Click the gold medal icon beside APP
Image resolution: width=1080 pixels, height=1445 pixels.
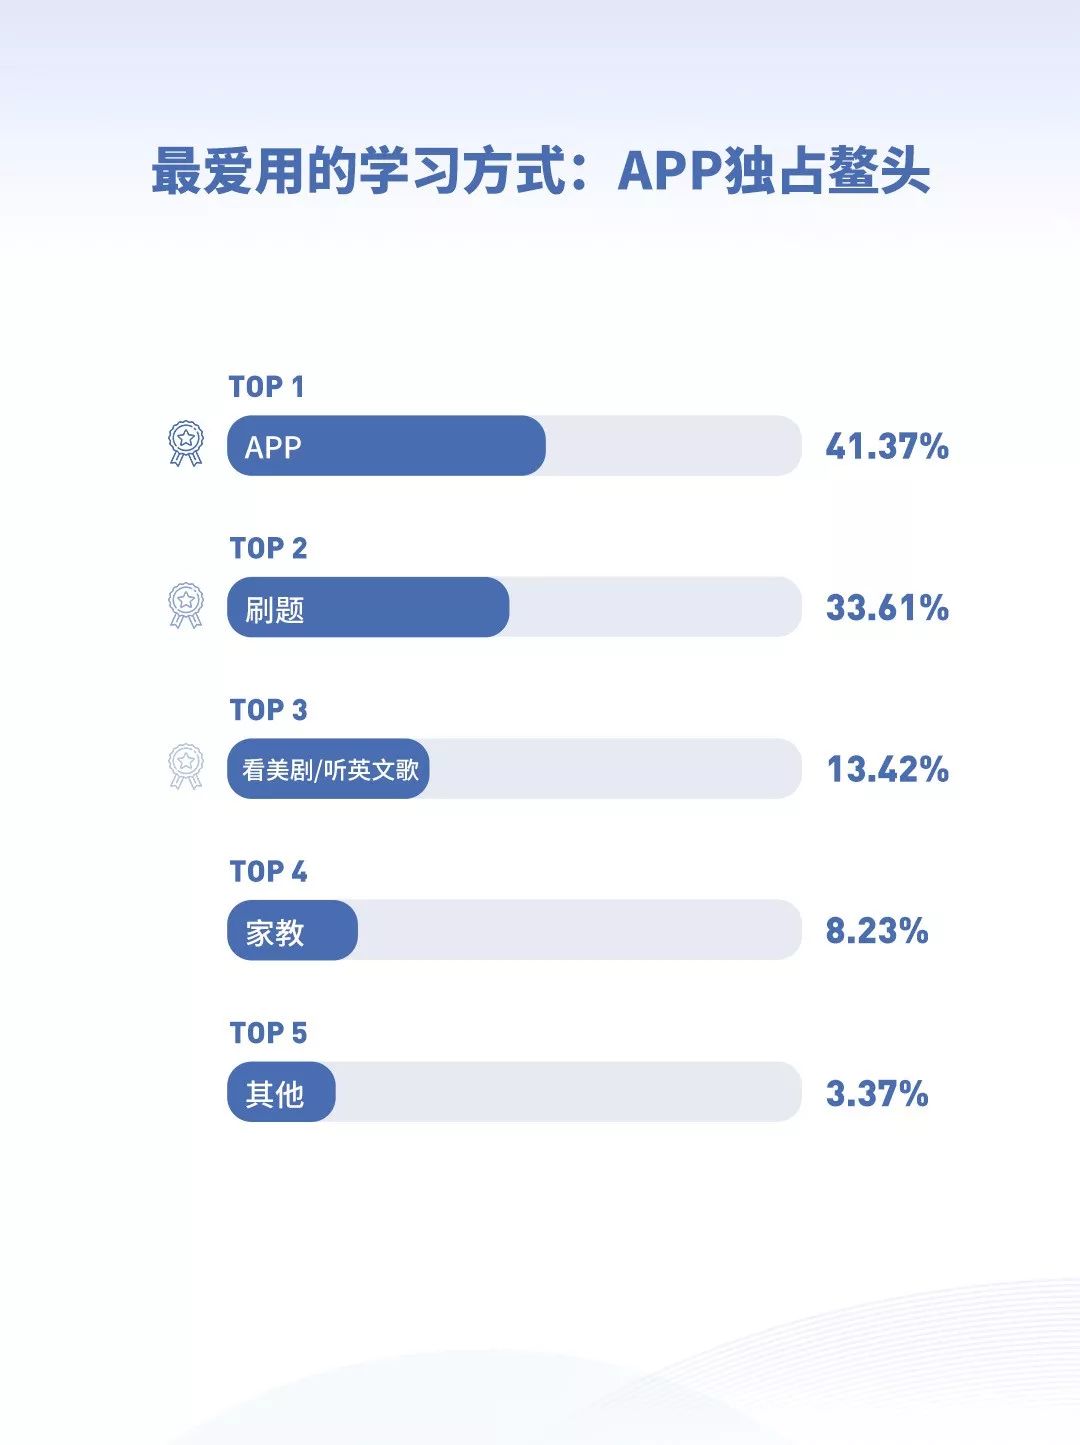(186, 444)
